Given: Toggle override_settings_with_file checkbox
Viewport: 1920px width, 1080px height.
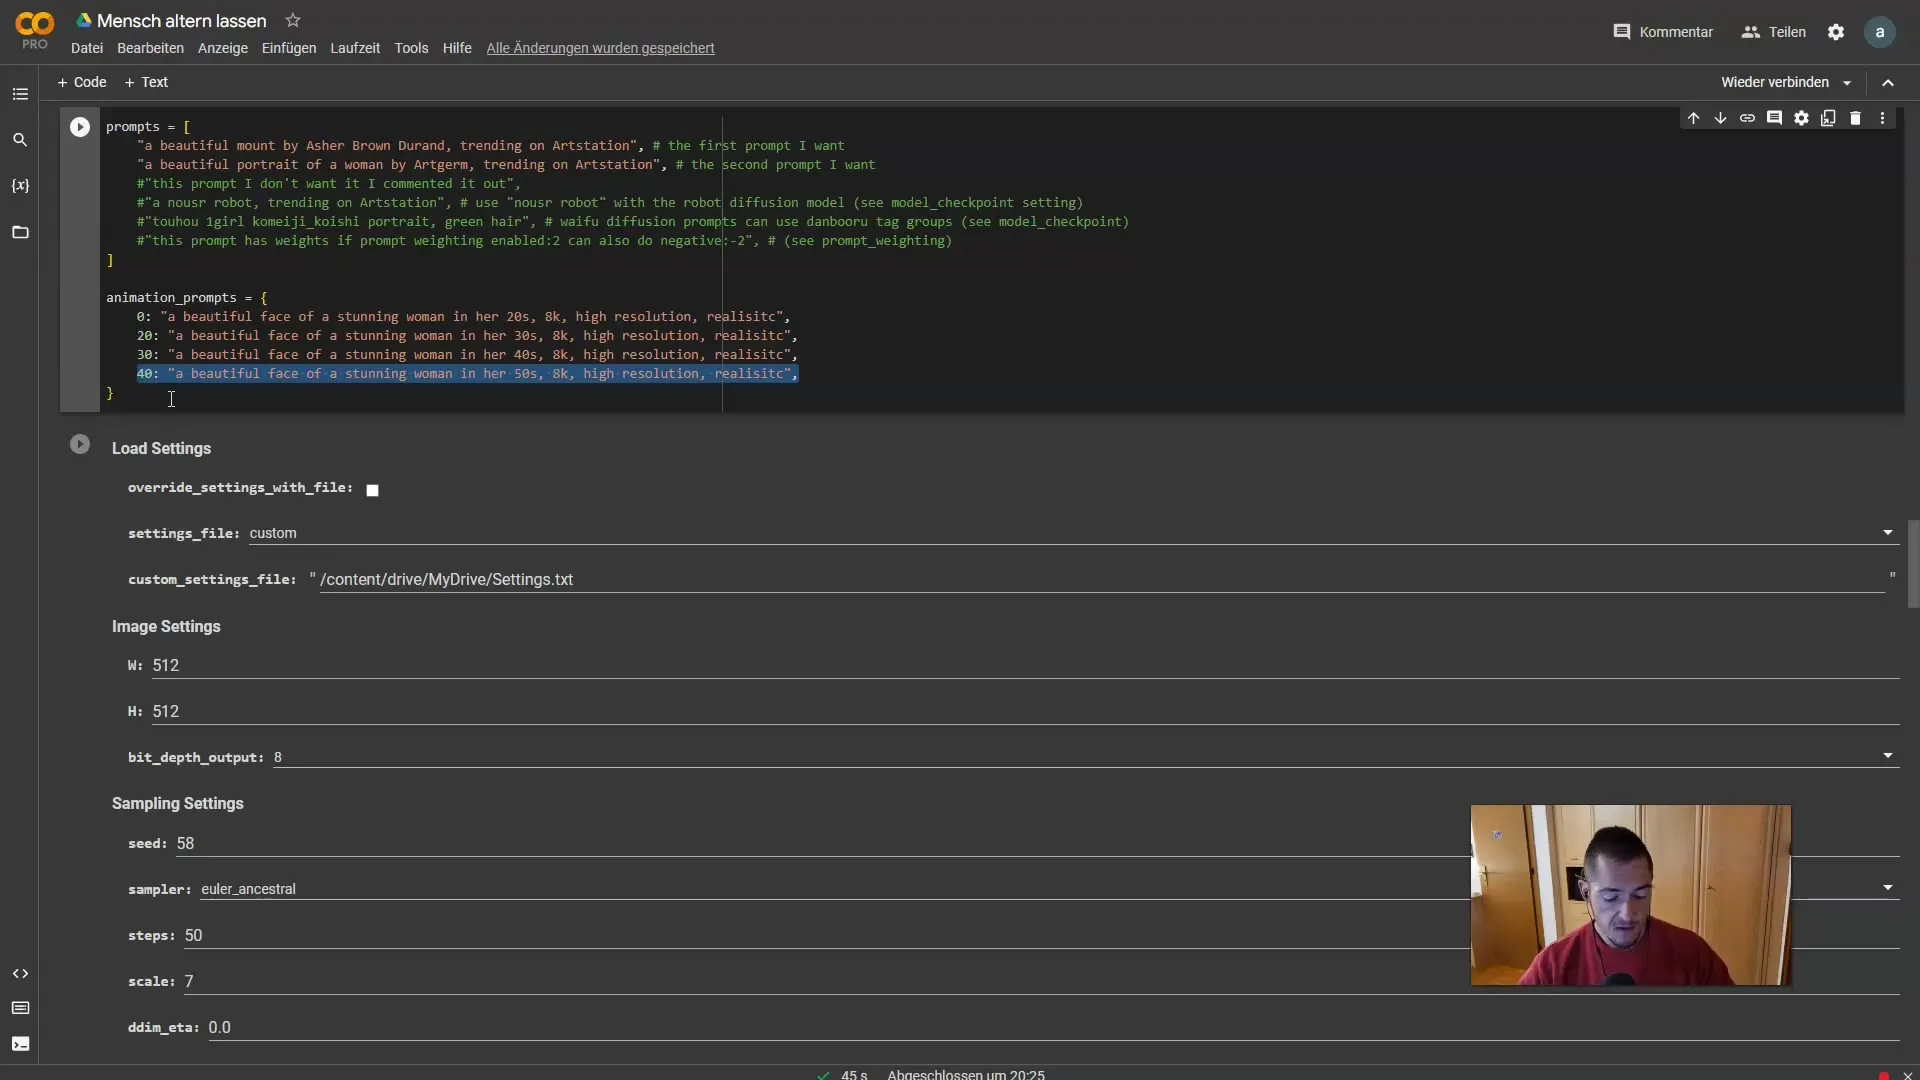Looking at the screenshot, I should 372,490.
